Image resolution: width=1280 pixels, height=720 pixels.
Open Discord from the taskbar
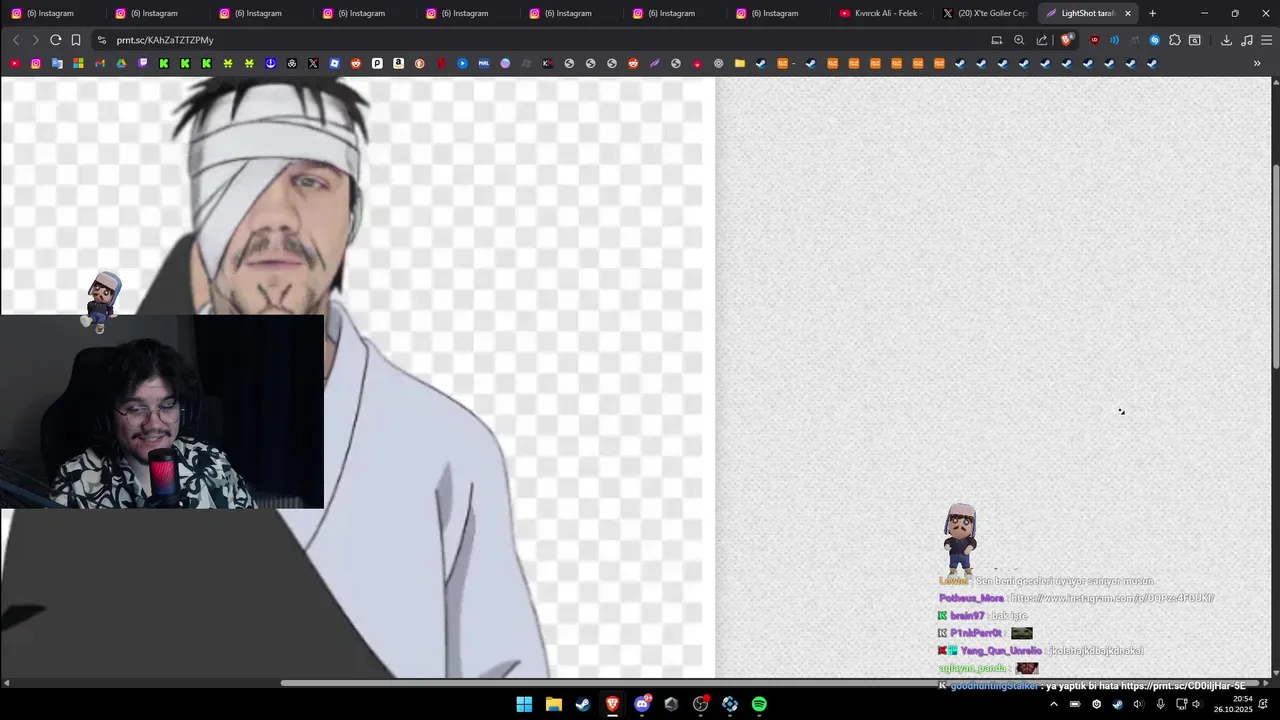(x=642, y=704)
